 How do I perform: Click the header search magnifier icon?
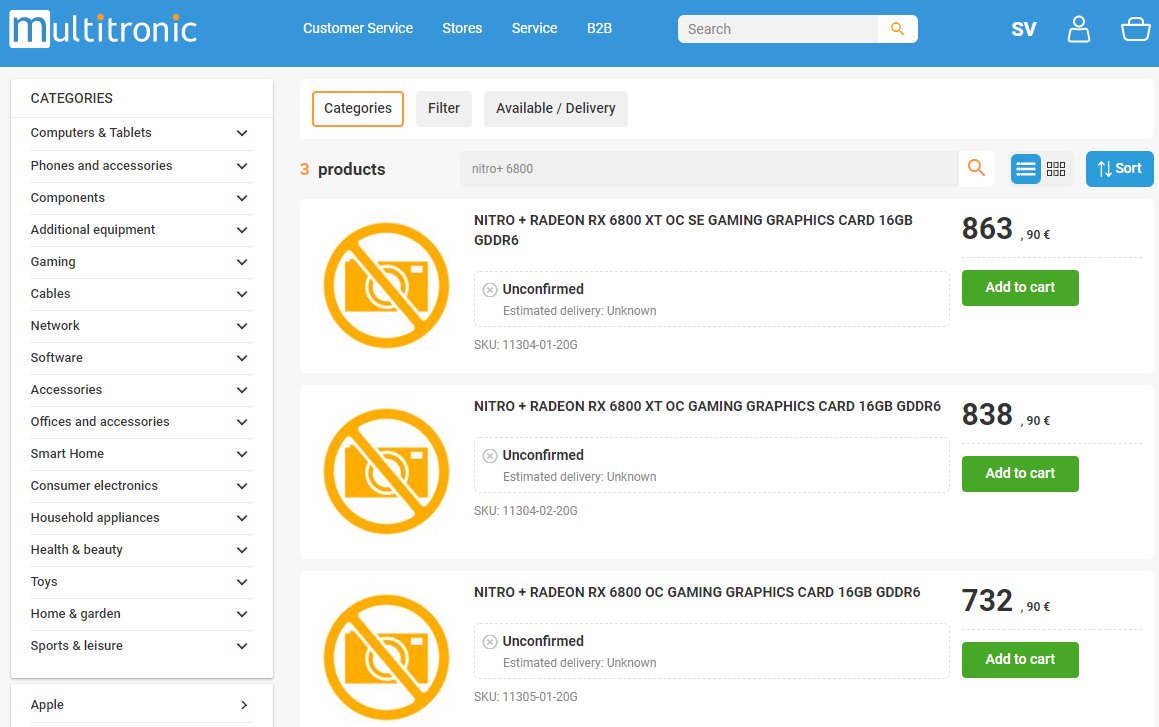(897, 29)
